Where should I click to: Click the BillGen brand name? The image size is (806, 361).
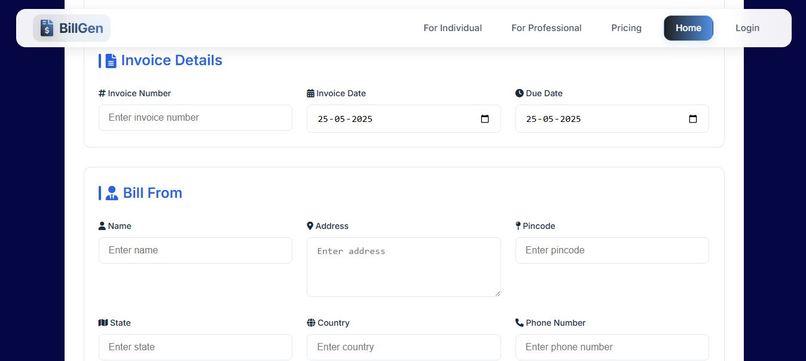pyautogui.click(x=81, y=28)
